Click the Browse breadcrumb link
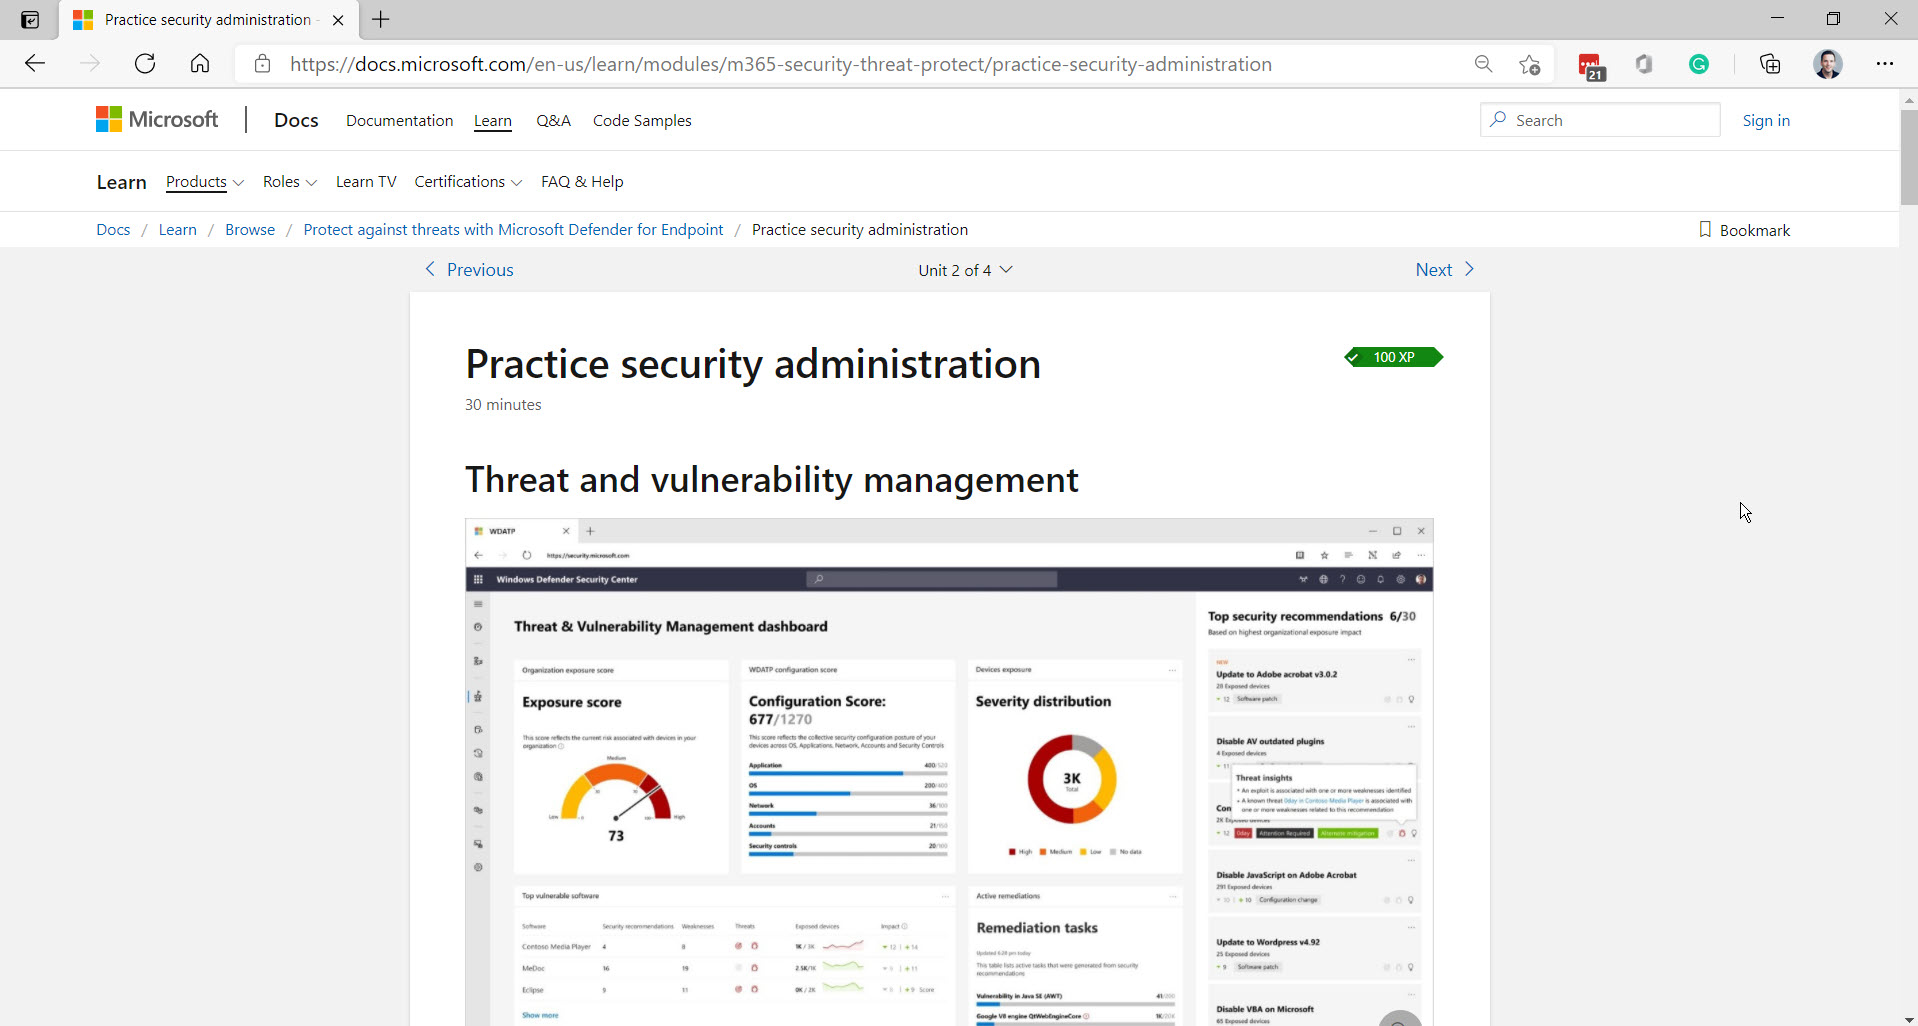 250,230
